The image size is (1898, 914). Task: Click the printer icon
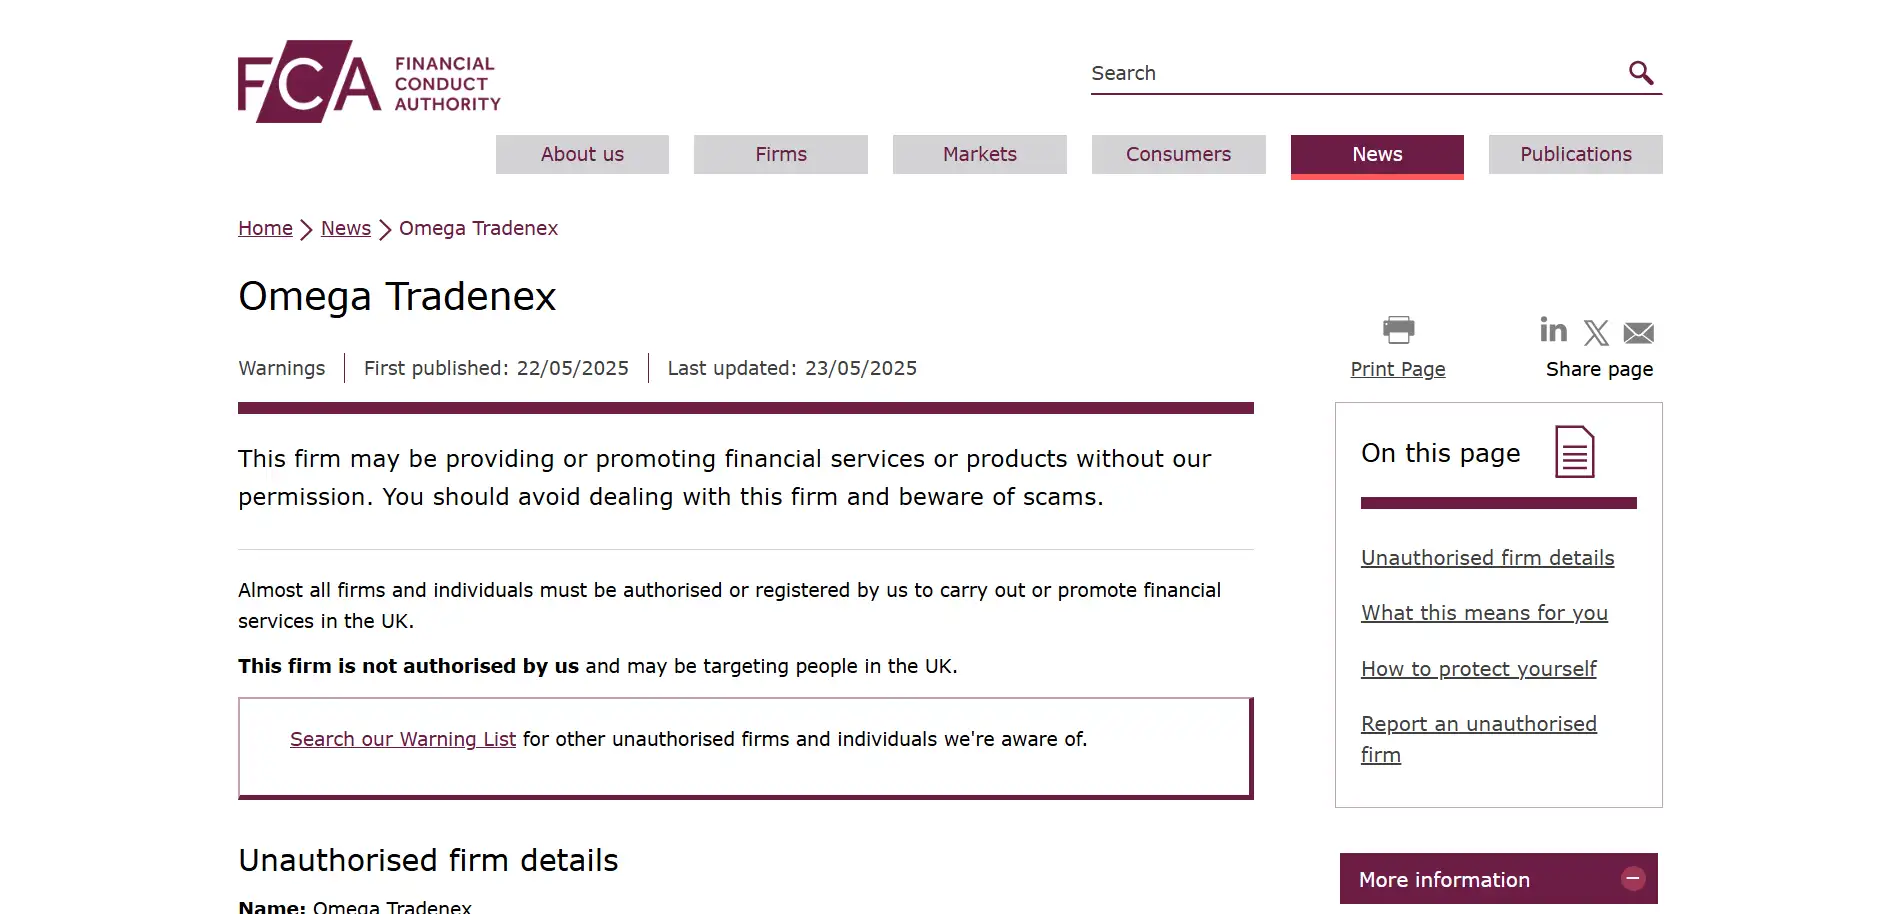click(1398, 329)
